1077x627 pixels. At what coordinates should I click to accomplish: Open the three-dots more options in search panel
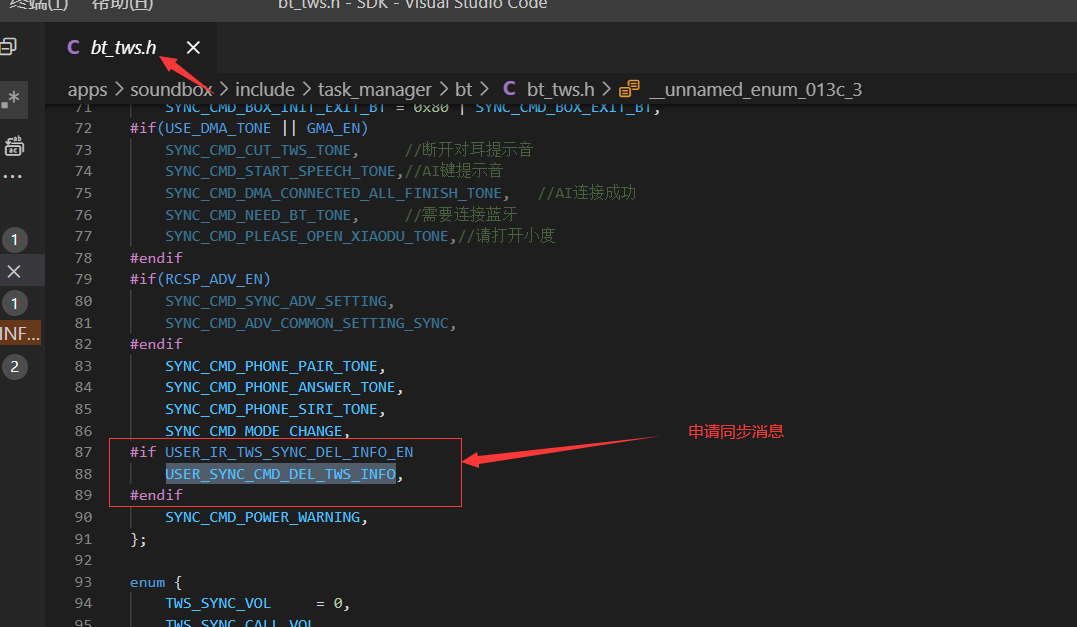point(12,176)
